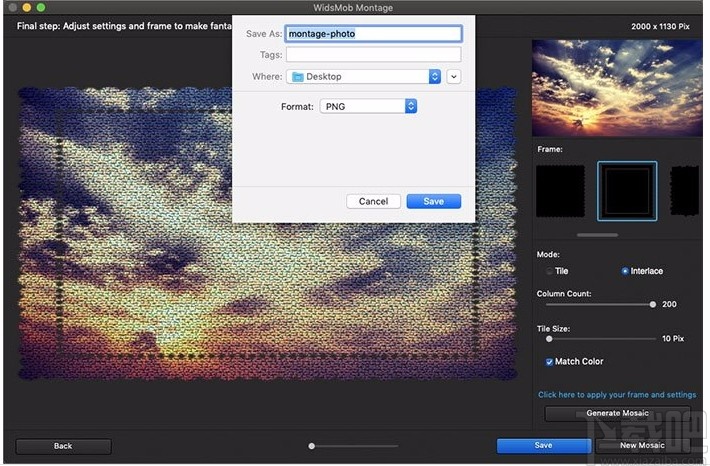
Task: Click the Column Count value 200
Action: tap(669, 304)
